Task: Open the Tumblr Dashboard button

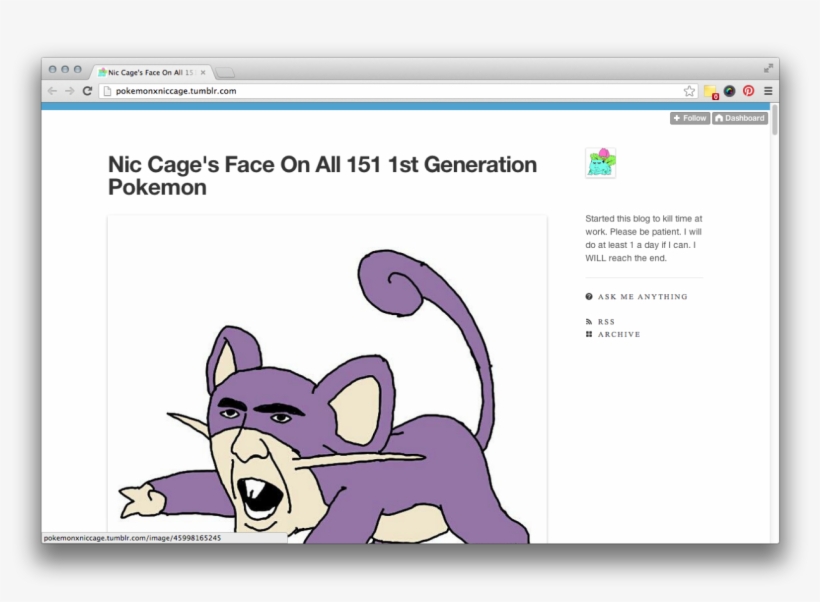Action: click(739, 118)
